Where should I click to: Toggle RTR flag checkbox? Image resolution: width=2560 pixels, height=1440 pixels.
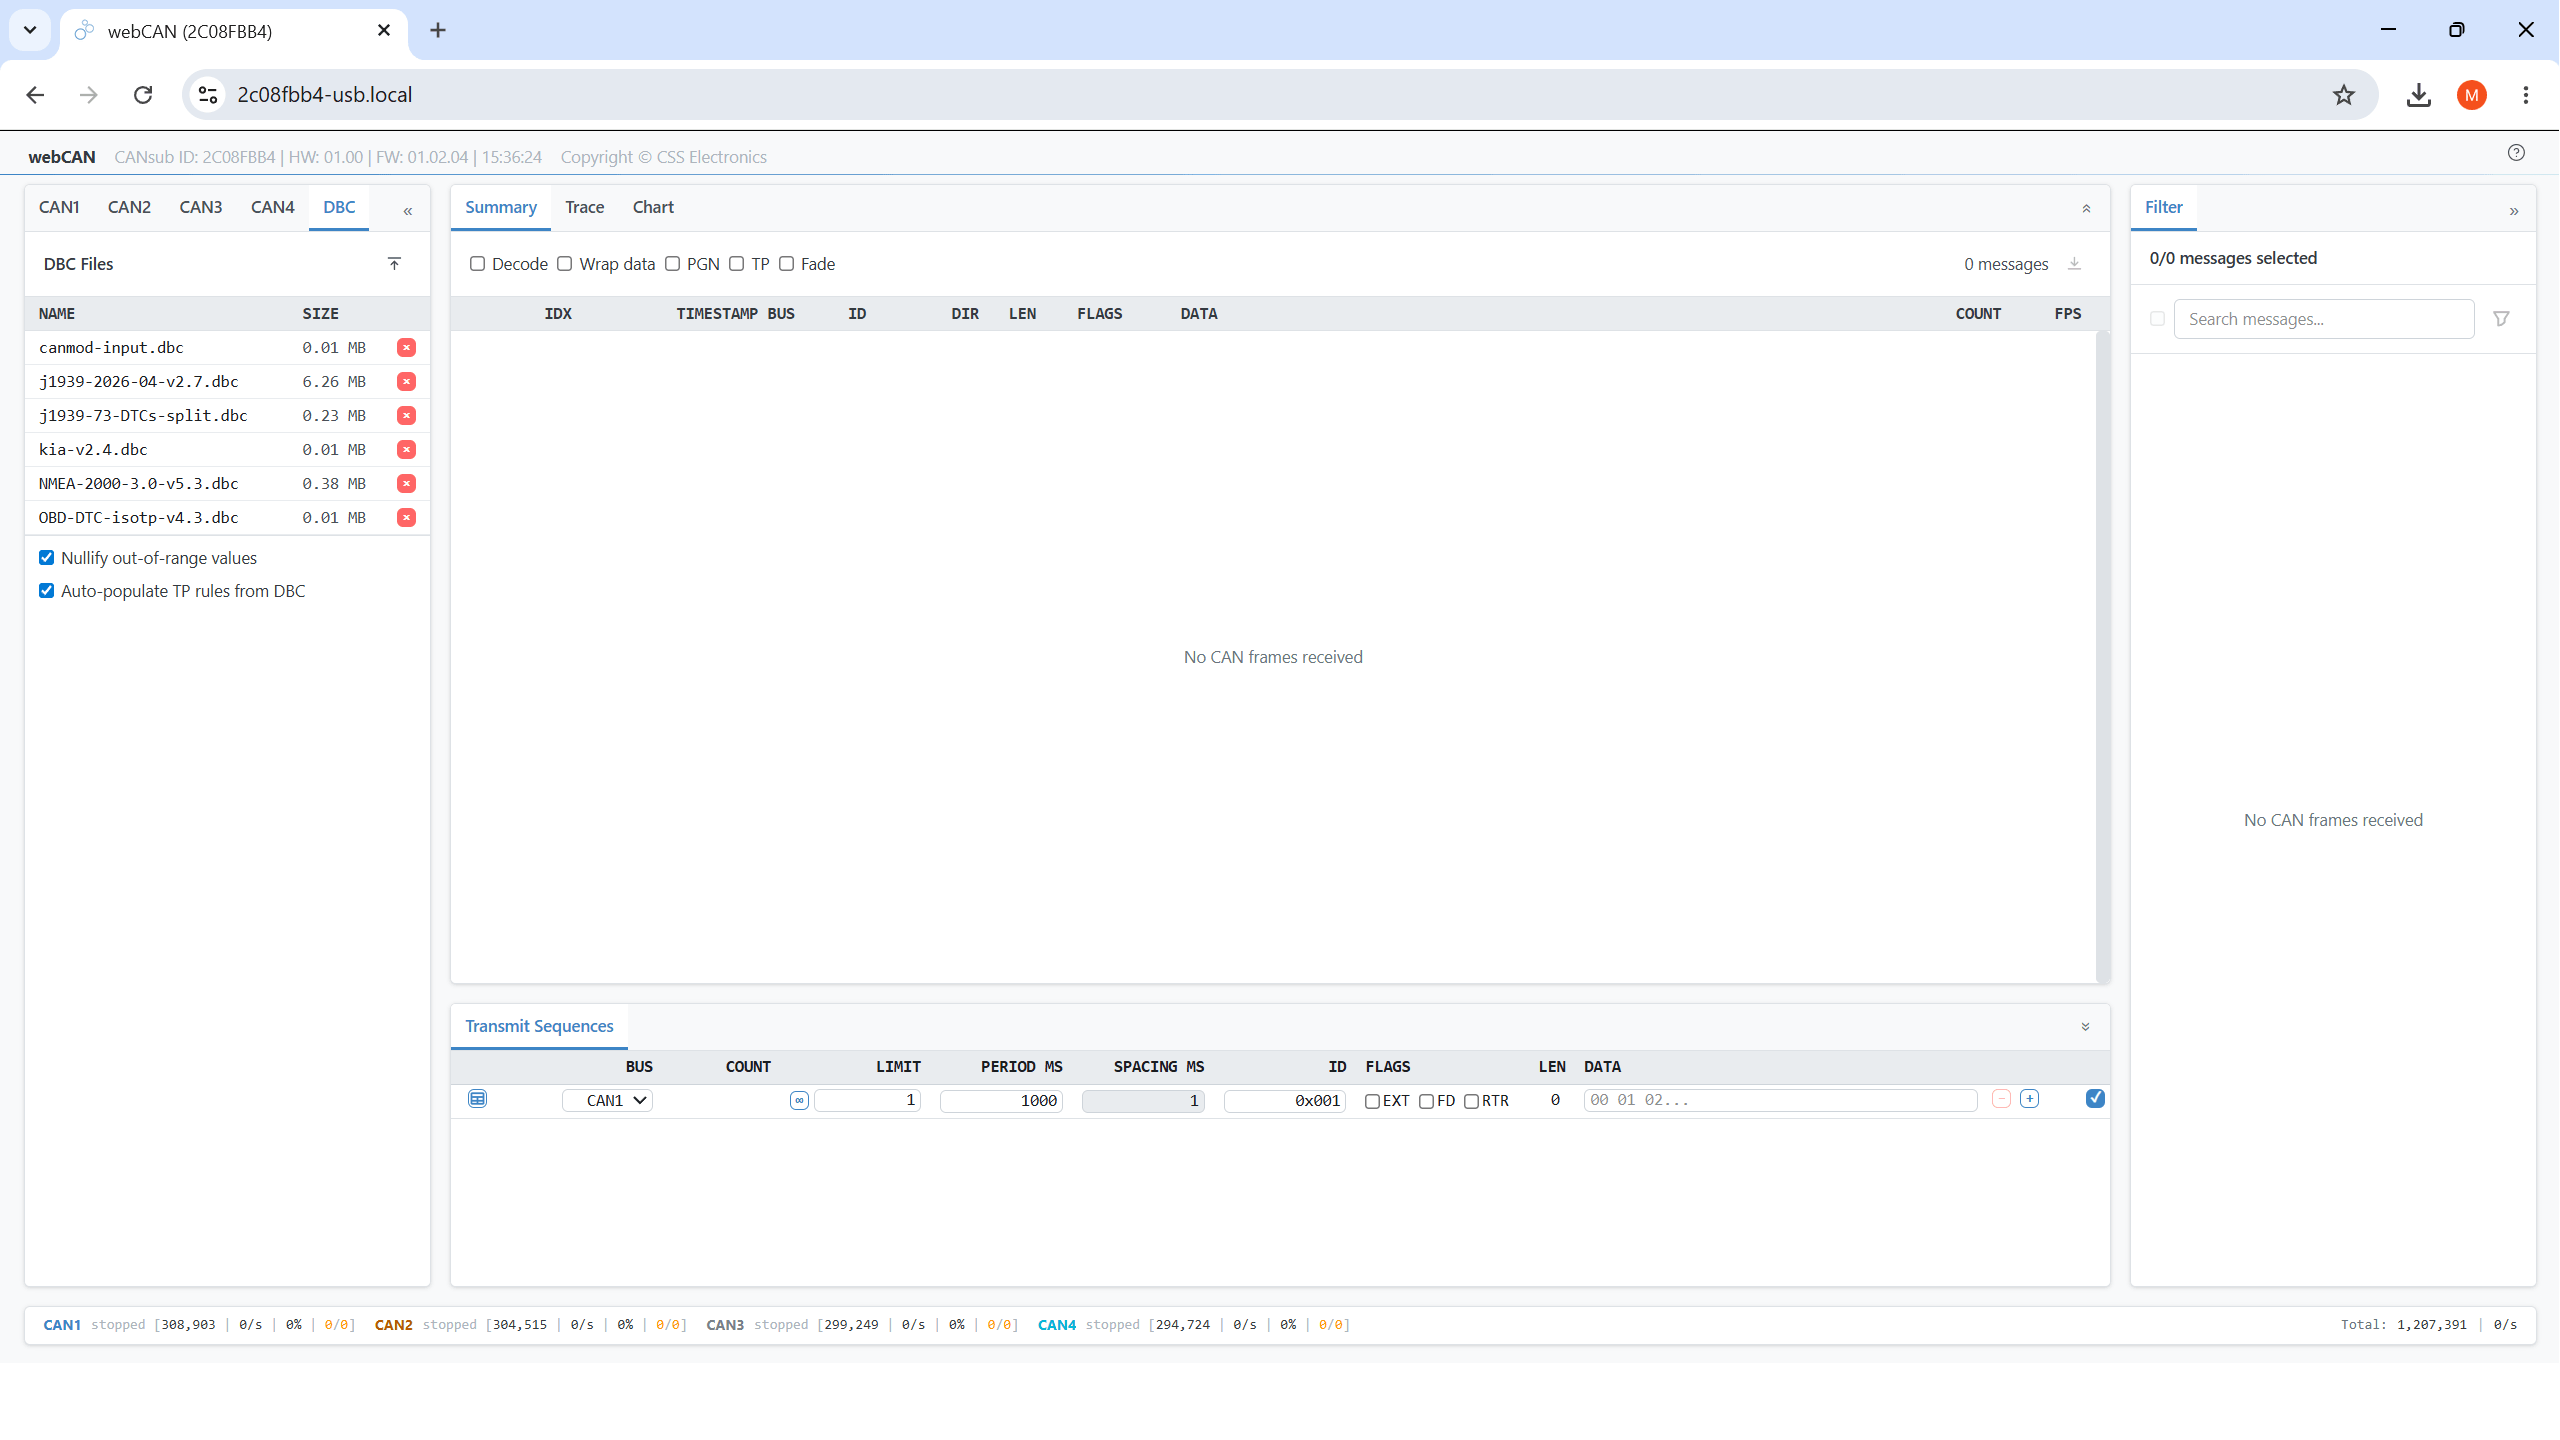1471,1101
